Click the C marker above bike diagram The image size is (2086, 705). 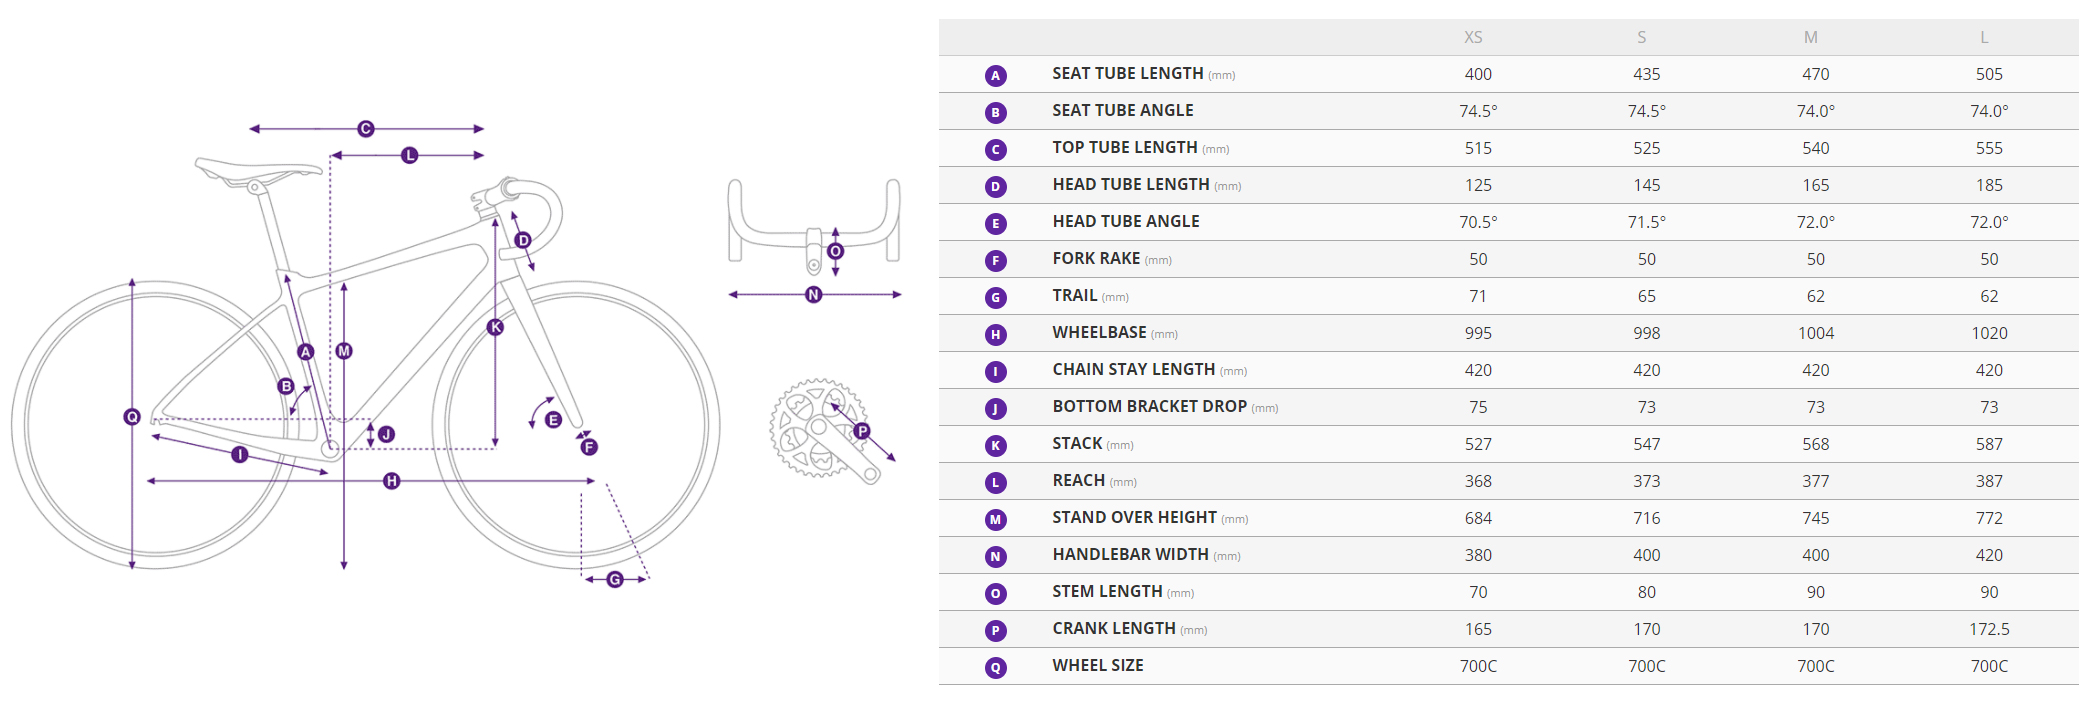(x=366, y=129)
